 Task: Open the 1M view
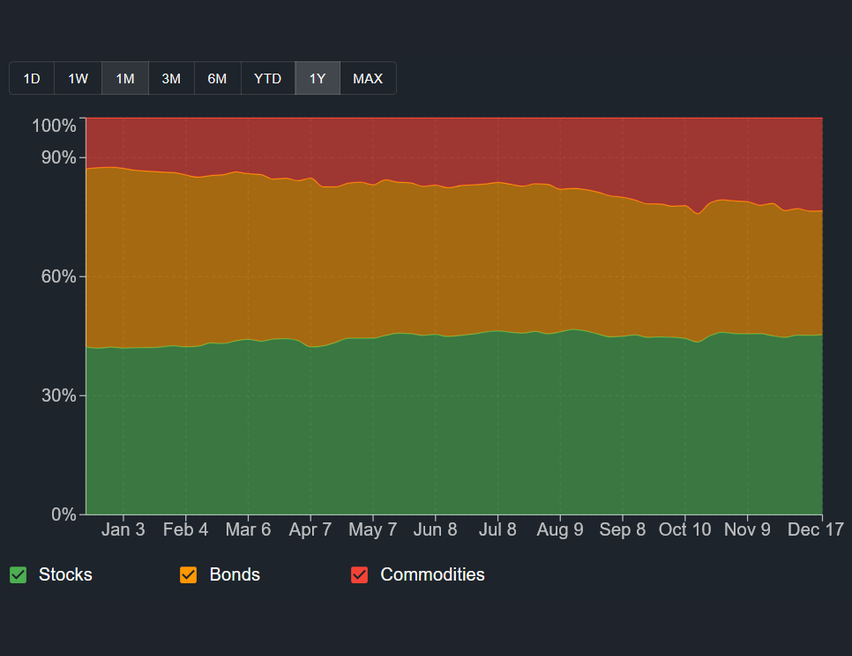124,78
